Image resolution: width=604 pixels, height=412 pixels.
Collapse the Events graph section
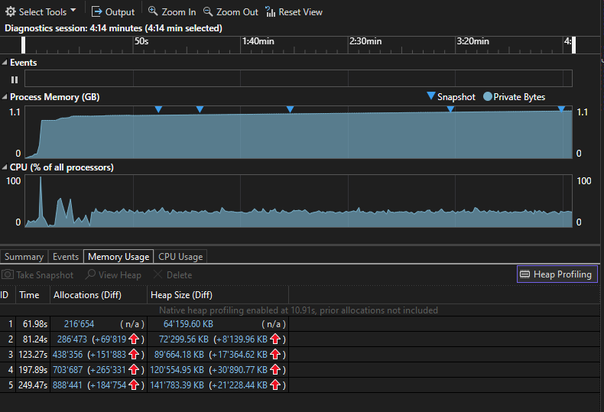click(x=5, y=62)
